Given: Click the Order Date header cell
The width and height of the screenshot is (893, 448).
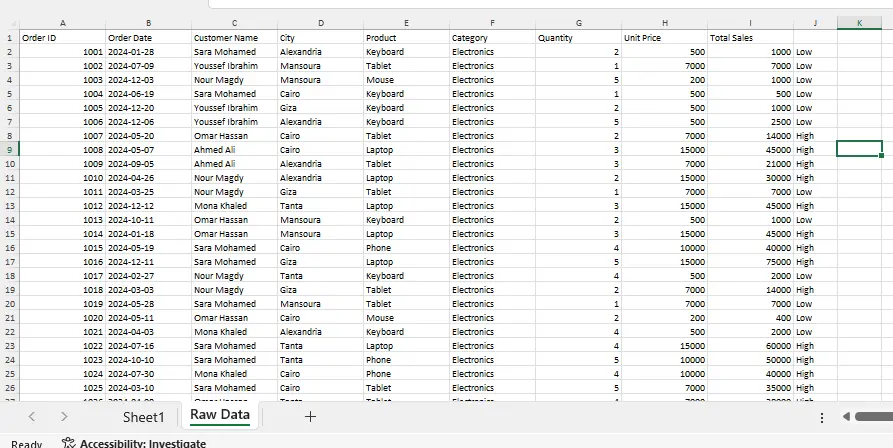Looking at the screenshot, I should (x=149, y=38).
